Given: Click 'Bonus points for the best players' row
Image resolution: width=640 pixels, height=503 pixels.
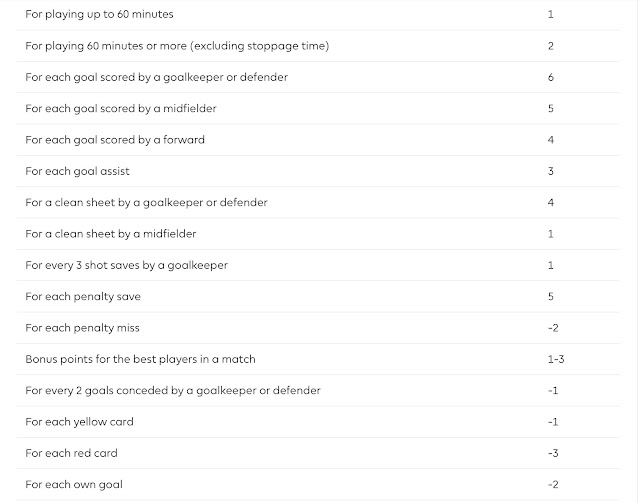Looking at the screenshot, I should click(x=318, y=359).
